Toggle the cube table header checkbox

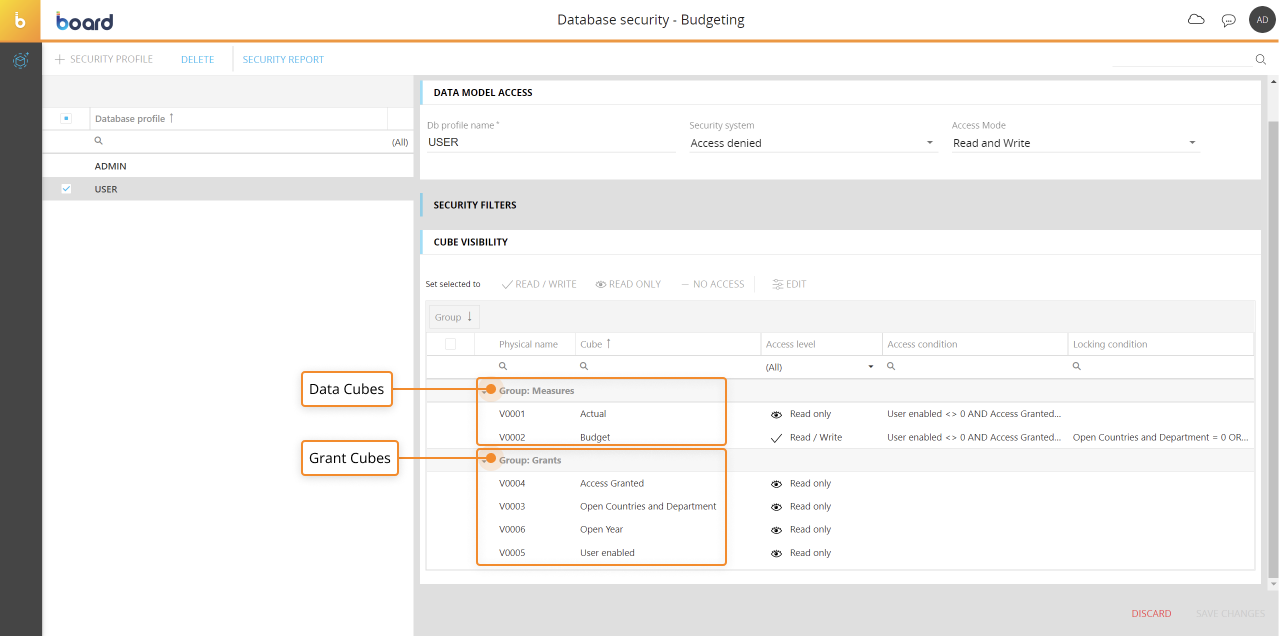point(450,344)
